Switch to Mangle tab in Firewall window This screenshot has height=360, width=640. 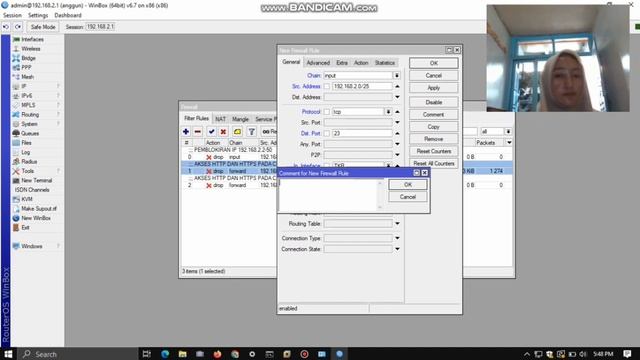(x=240, y=119)
